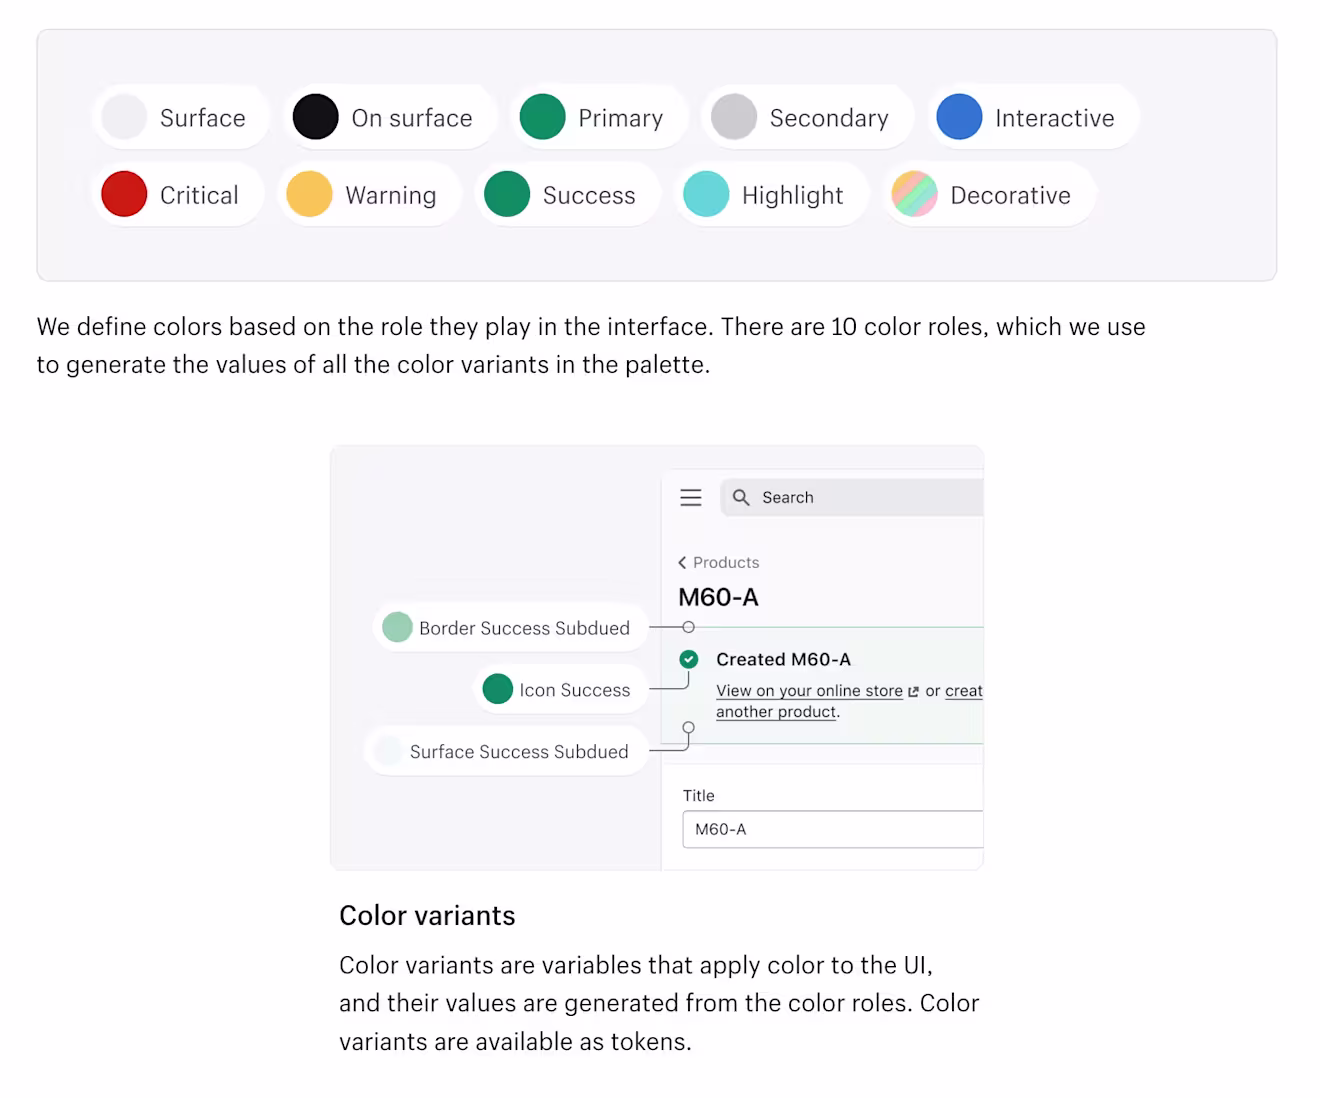Click the Products back chevron
1320x1098 pixels.
pyautogui.click(x=682, y=563)
